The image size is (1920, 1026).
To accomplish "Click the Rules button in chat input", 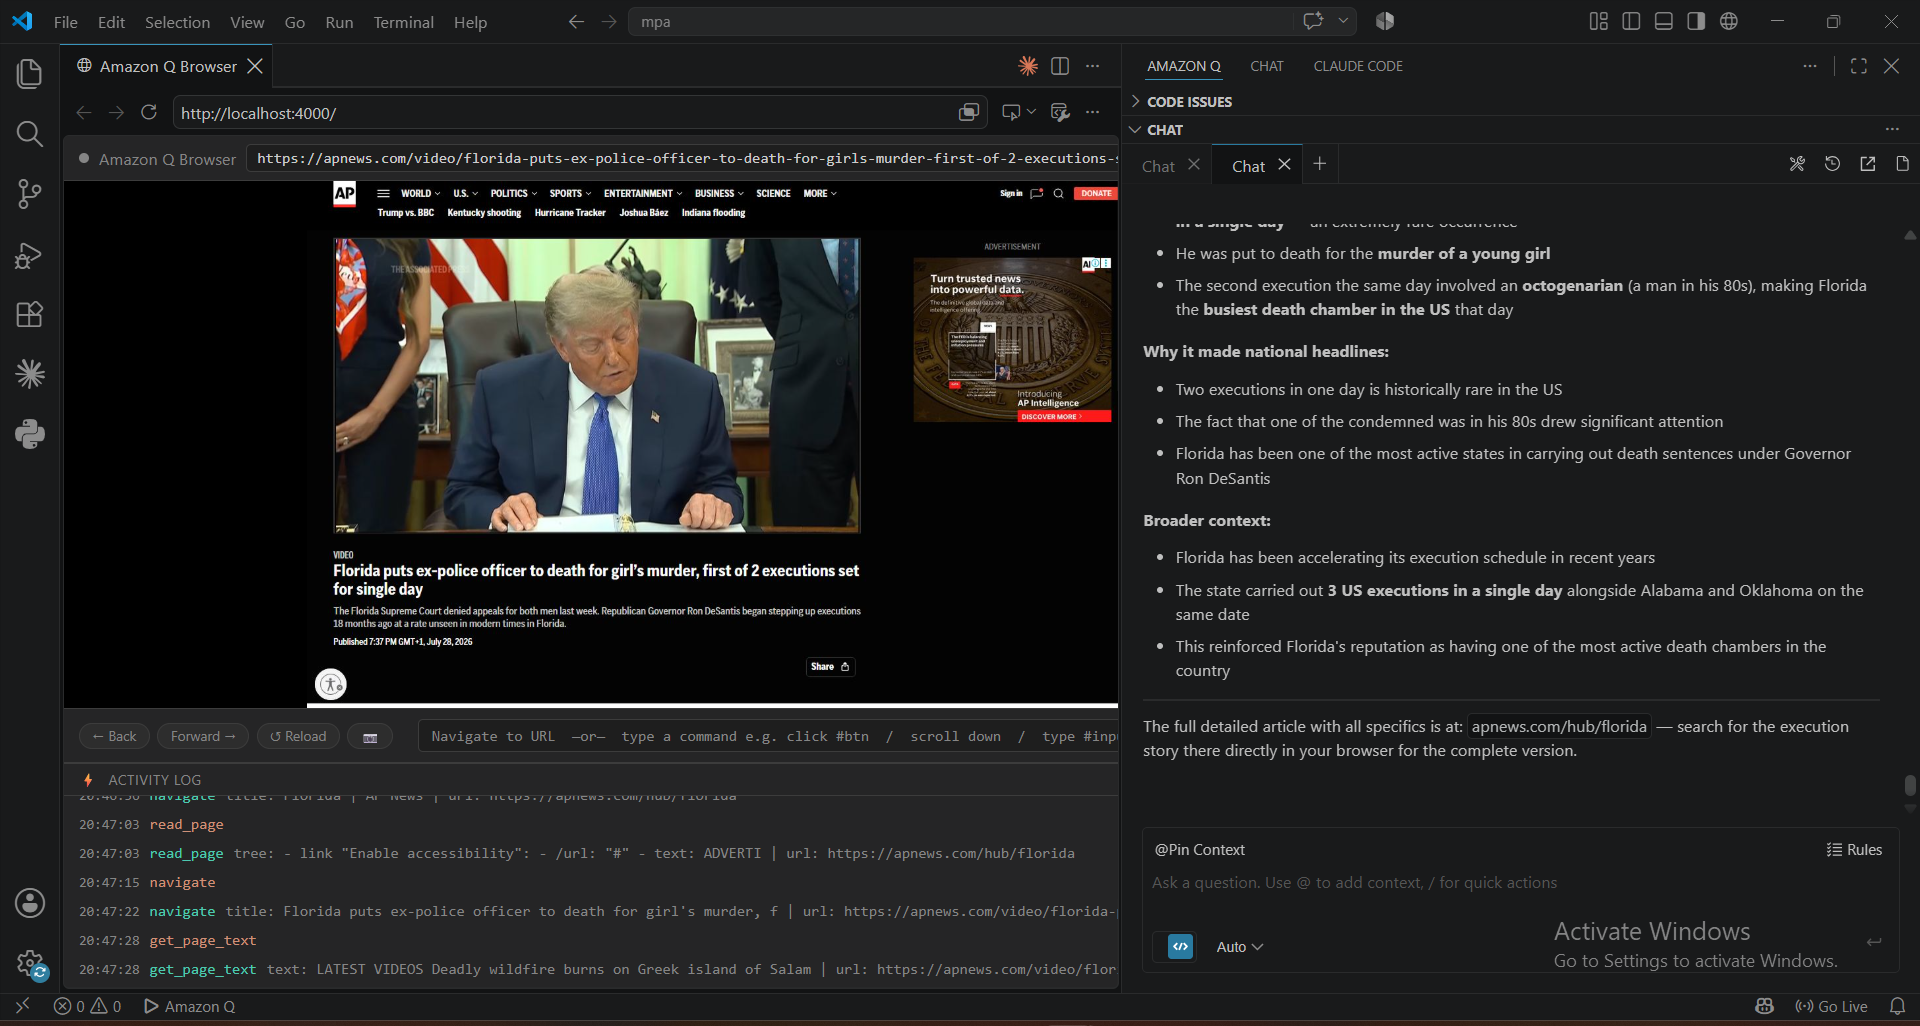I will pyautogui.click(x=1854, y=849).
